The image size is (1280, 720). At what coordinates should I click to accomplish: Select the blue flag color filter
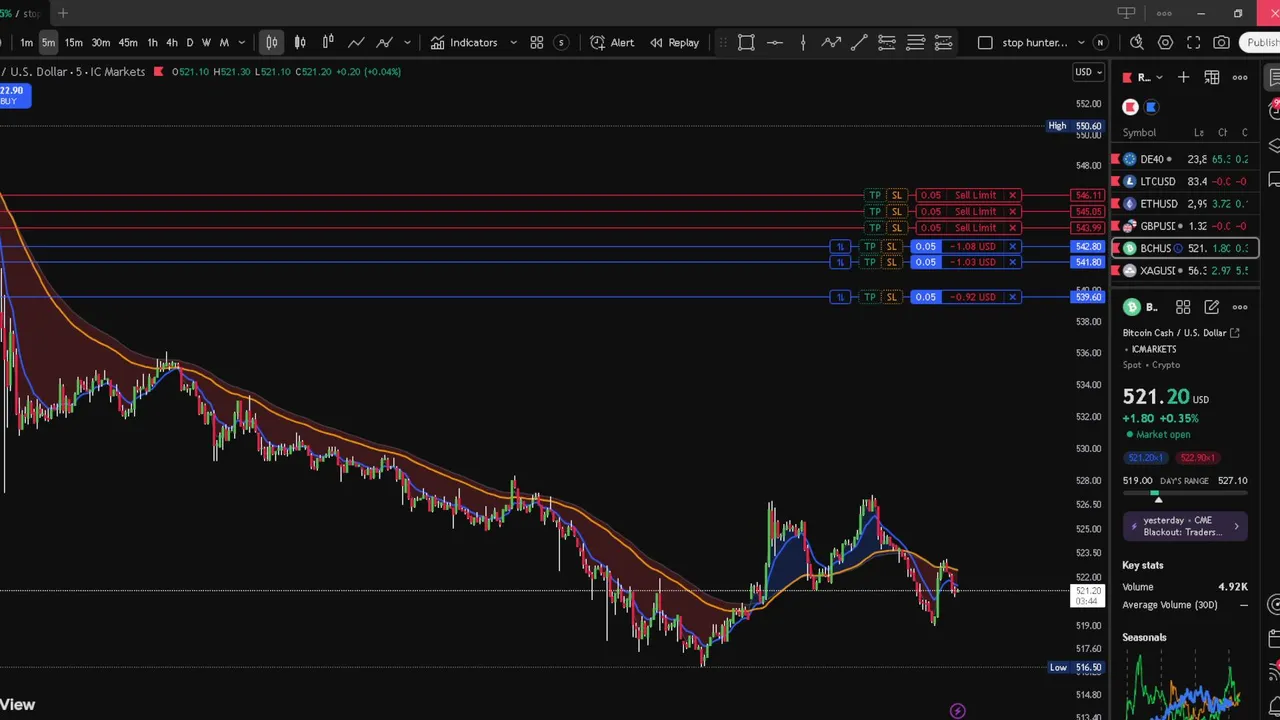pos(1151,107)
